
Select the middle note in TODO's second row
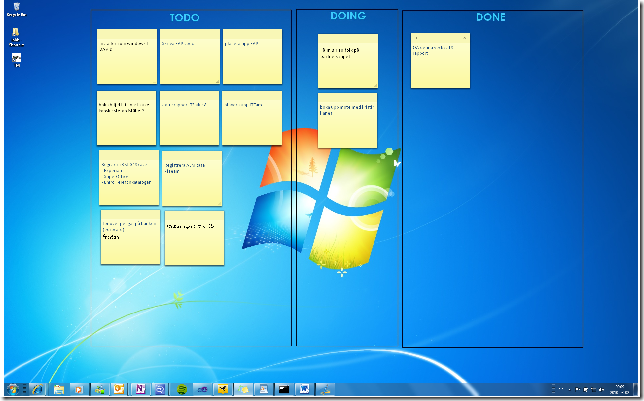189,120
